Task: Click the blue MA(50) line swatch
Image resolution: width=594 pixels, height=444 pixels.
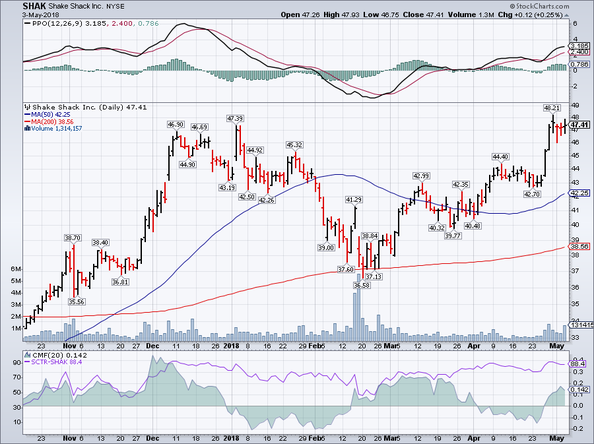Action: pos(27,115)
